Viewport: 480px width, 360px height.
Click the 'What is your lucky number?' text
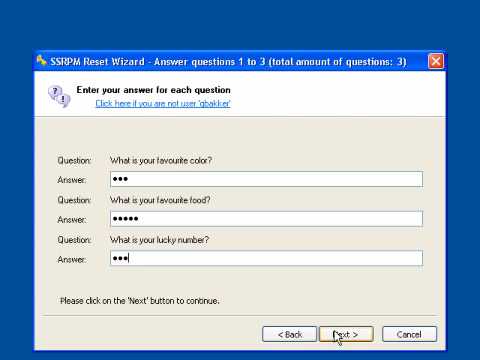[159, 240]
